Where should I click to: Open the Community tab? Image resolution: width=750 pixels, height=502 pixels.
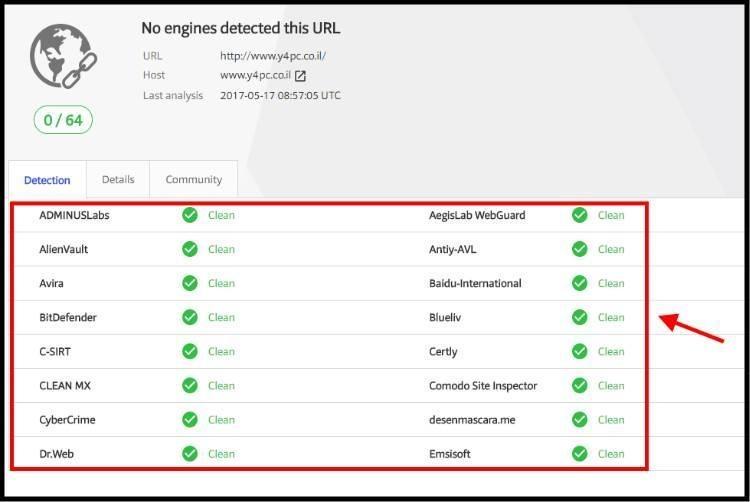(194, 179)
